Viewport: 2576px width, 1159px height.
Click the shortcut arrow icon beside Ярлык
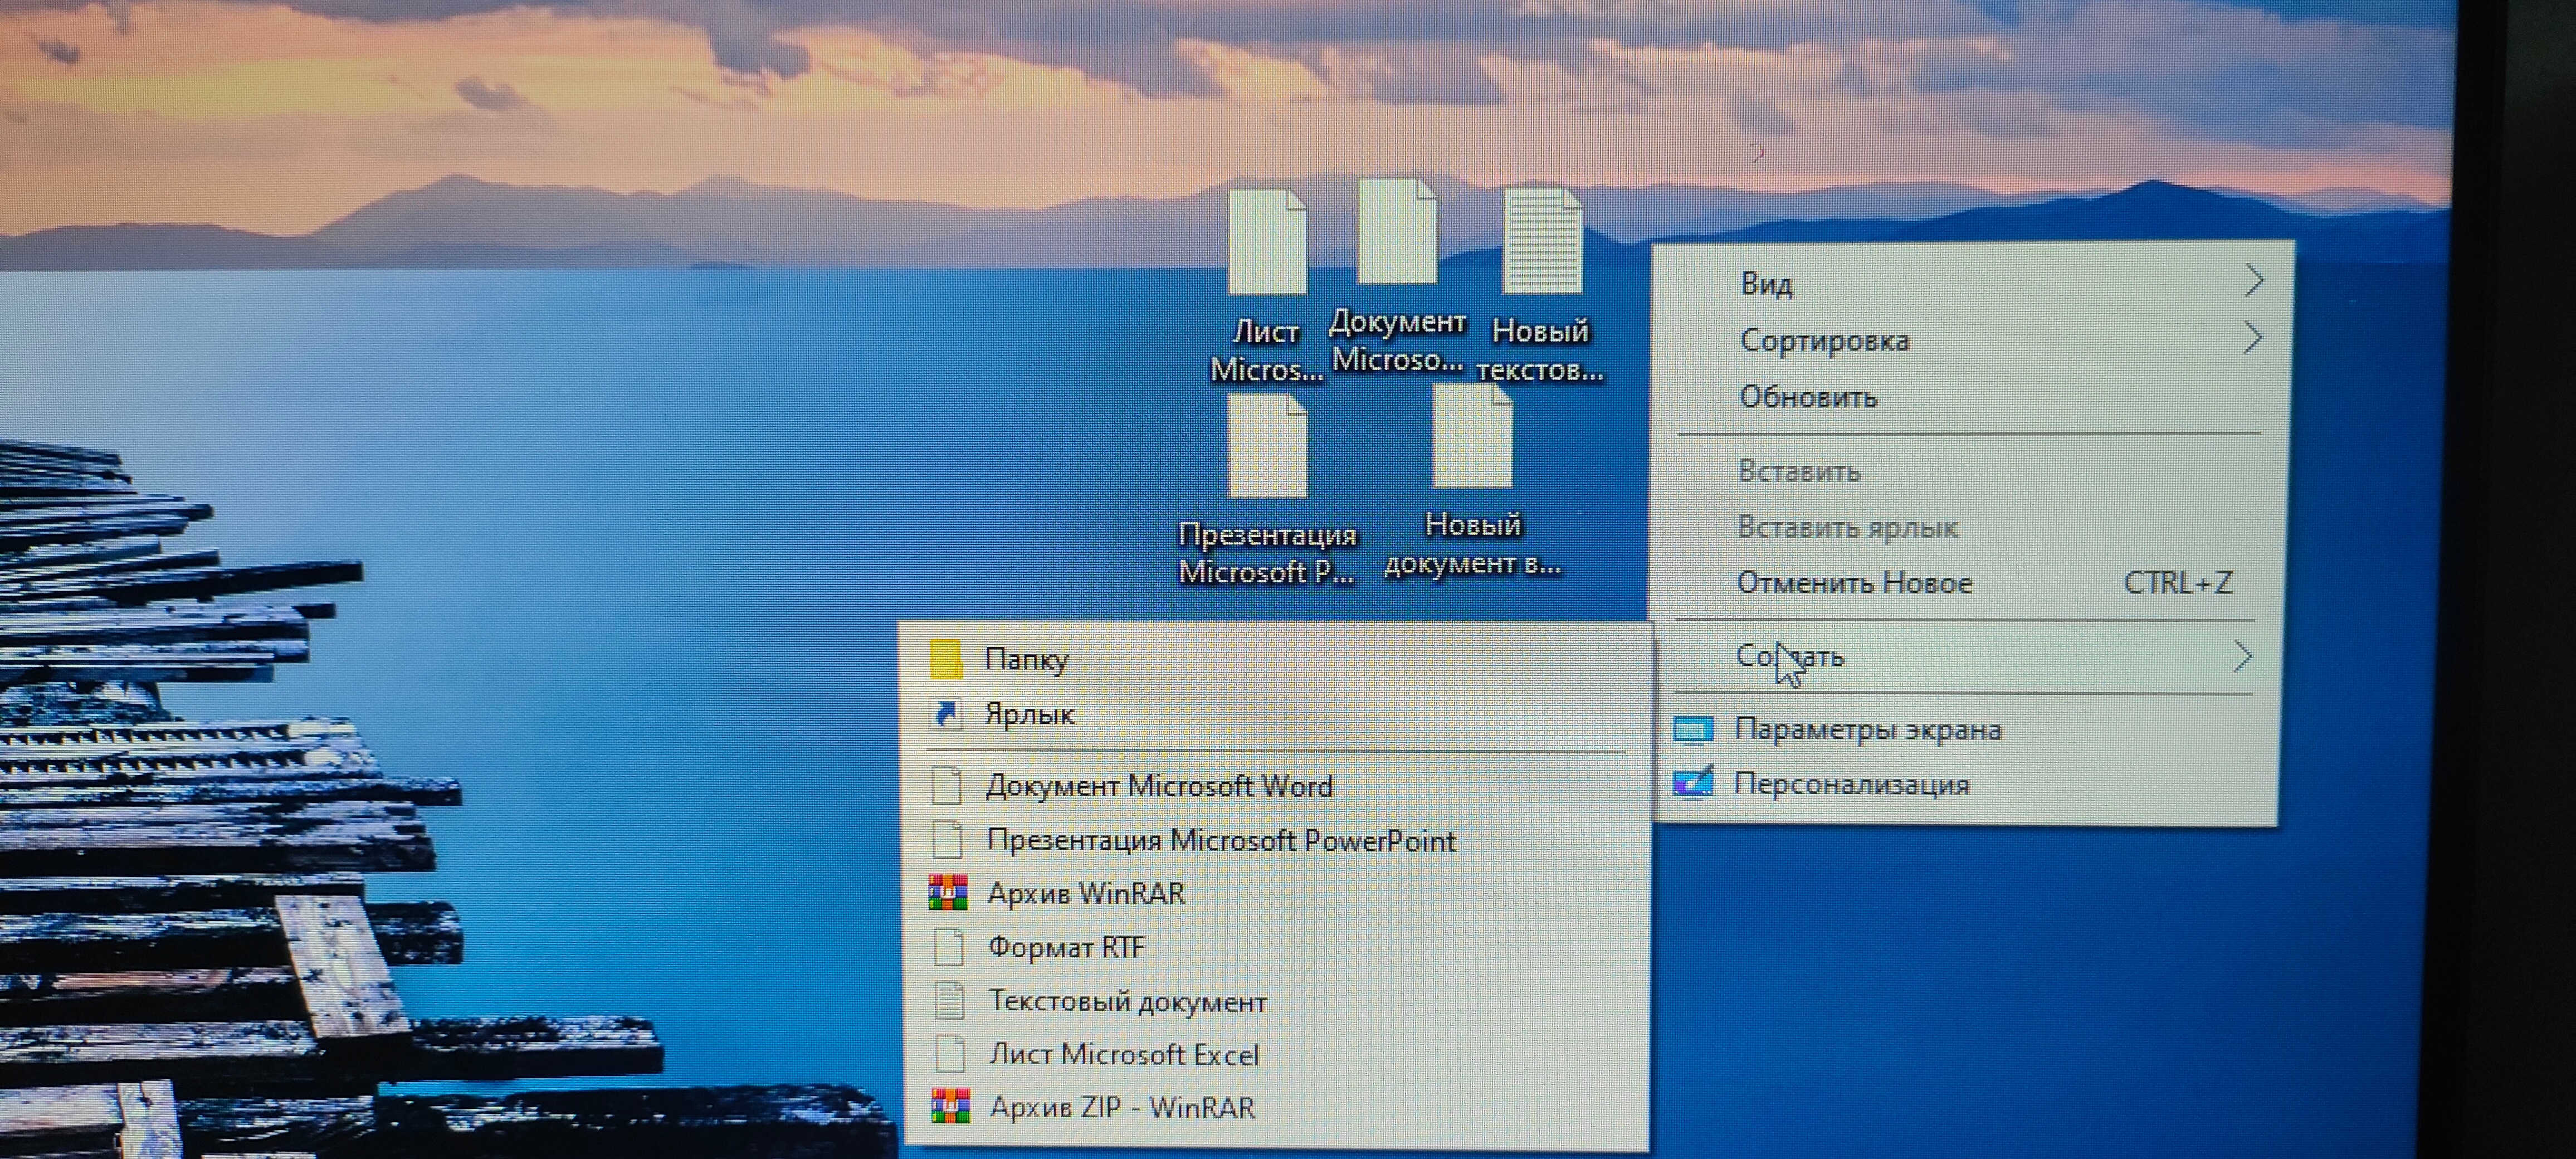click(945, 714)
